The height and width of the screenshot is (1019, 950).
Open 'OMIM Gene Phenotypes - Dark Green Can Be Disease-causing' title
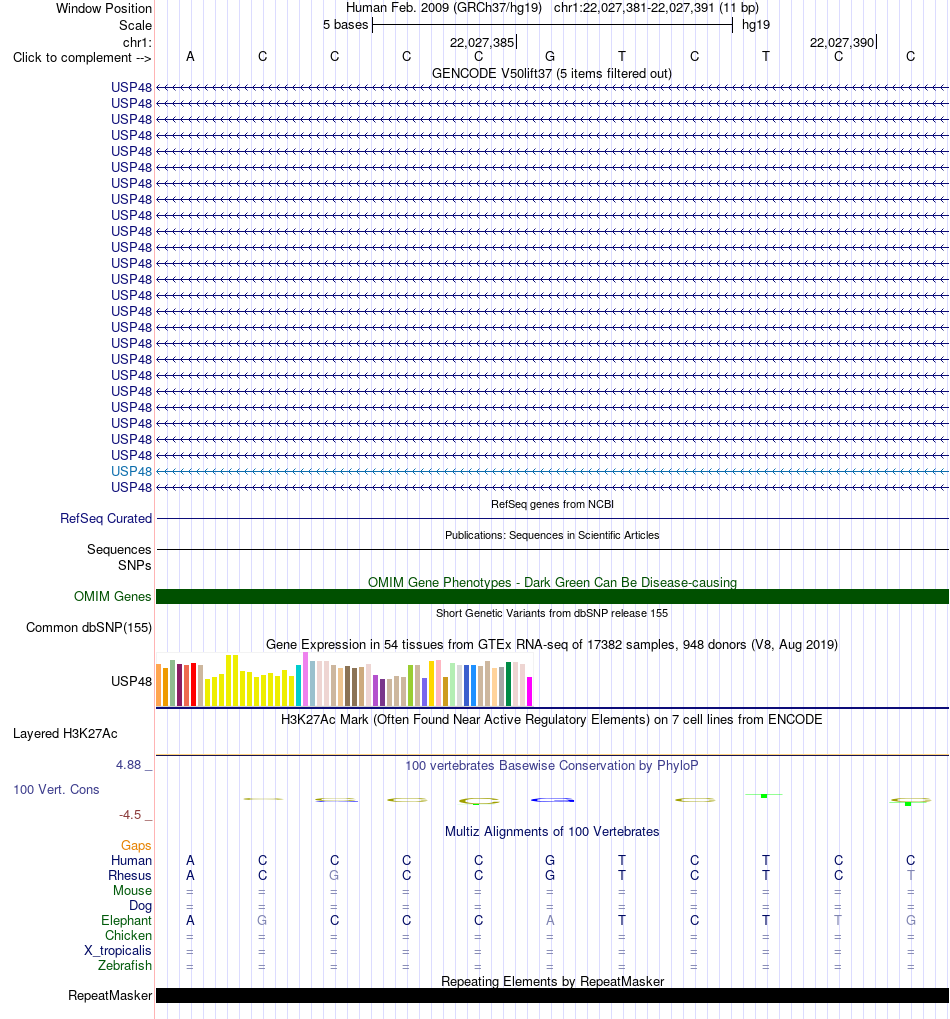pyautogui.click(x=552, y=582)
